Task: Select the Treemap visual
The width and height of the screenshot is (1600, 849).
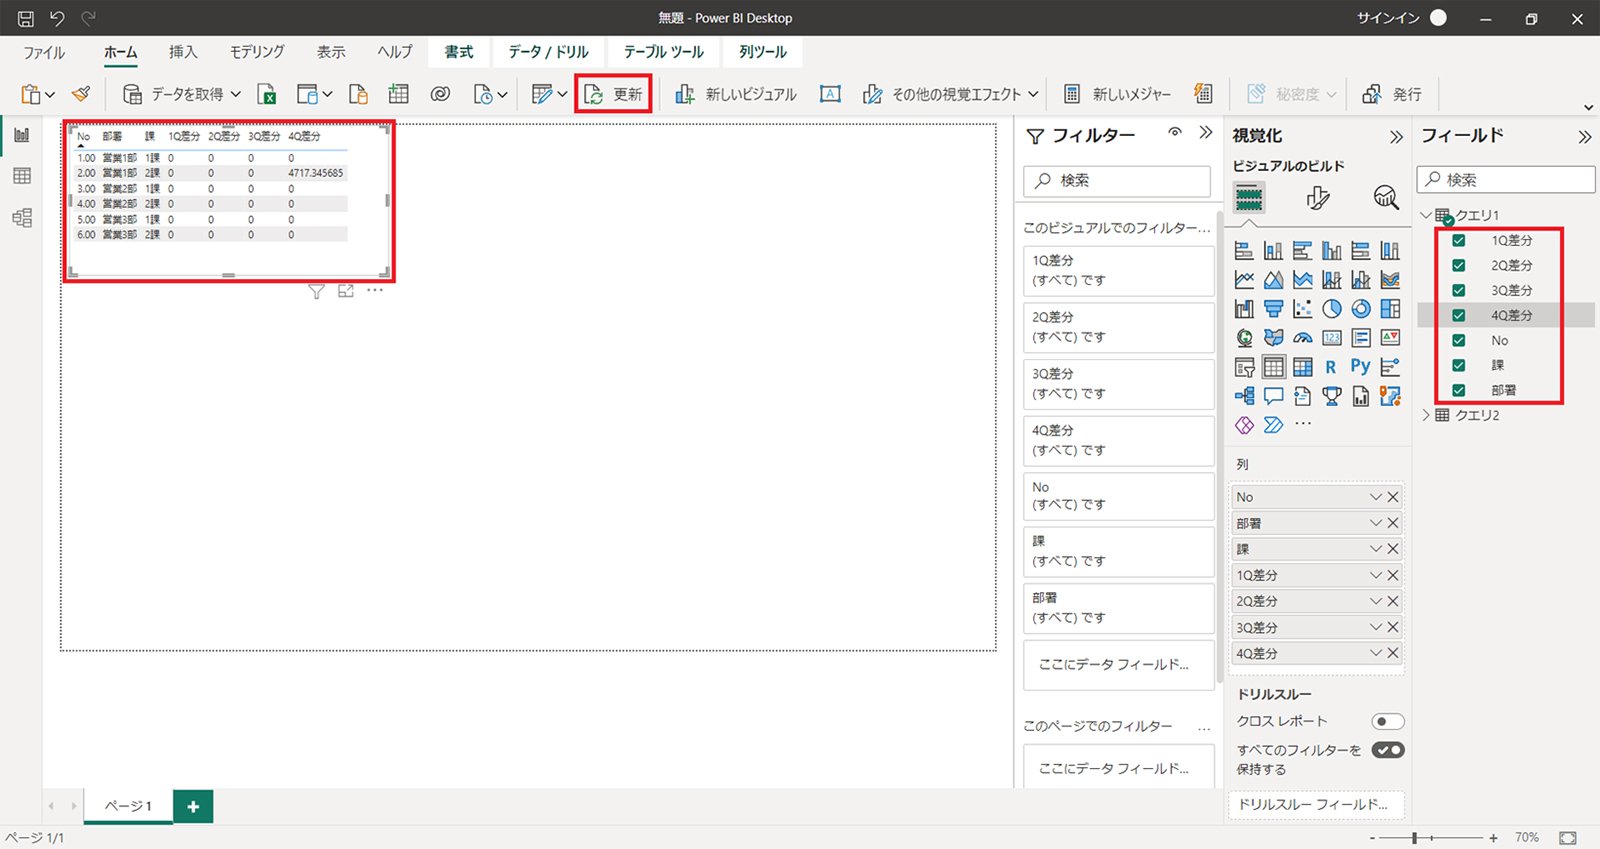Action: click(x=1390, y=309)
